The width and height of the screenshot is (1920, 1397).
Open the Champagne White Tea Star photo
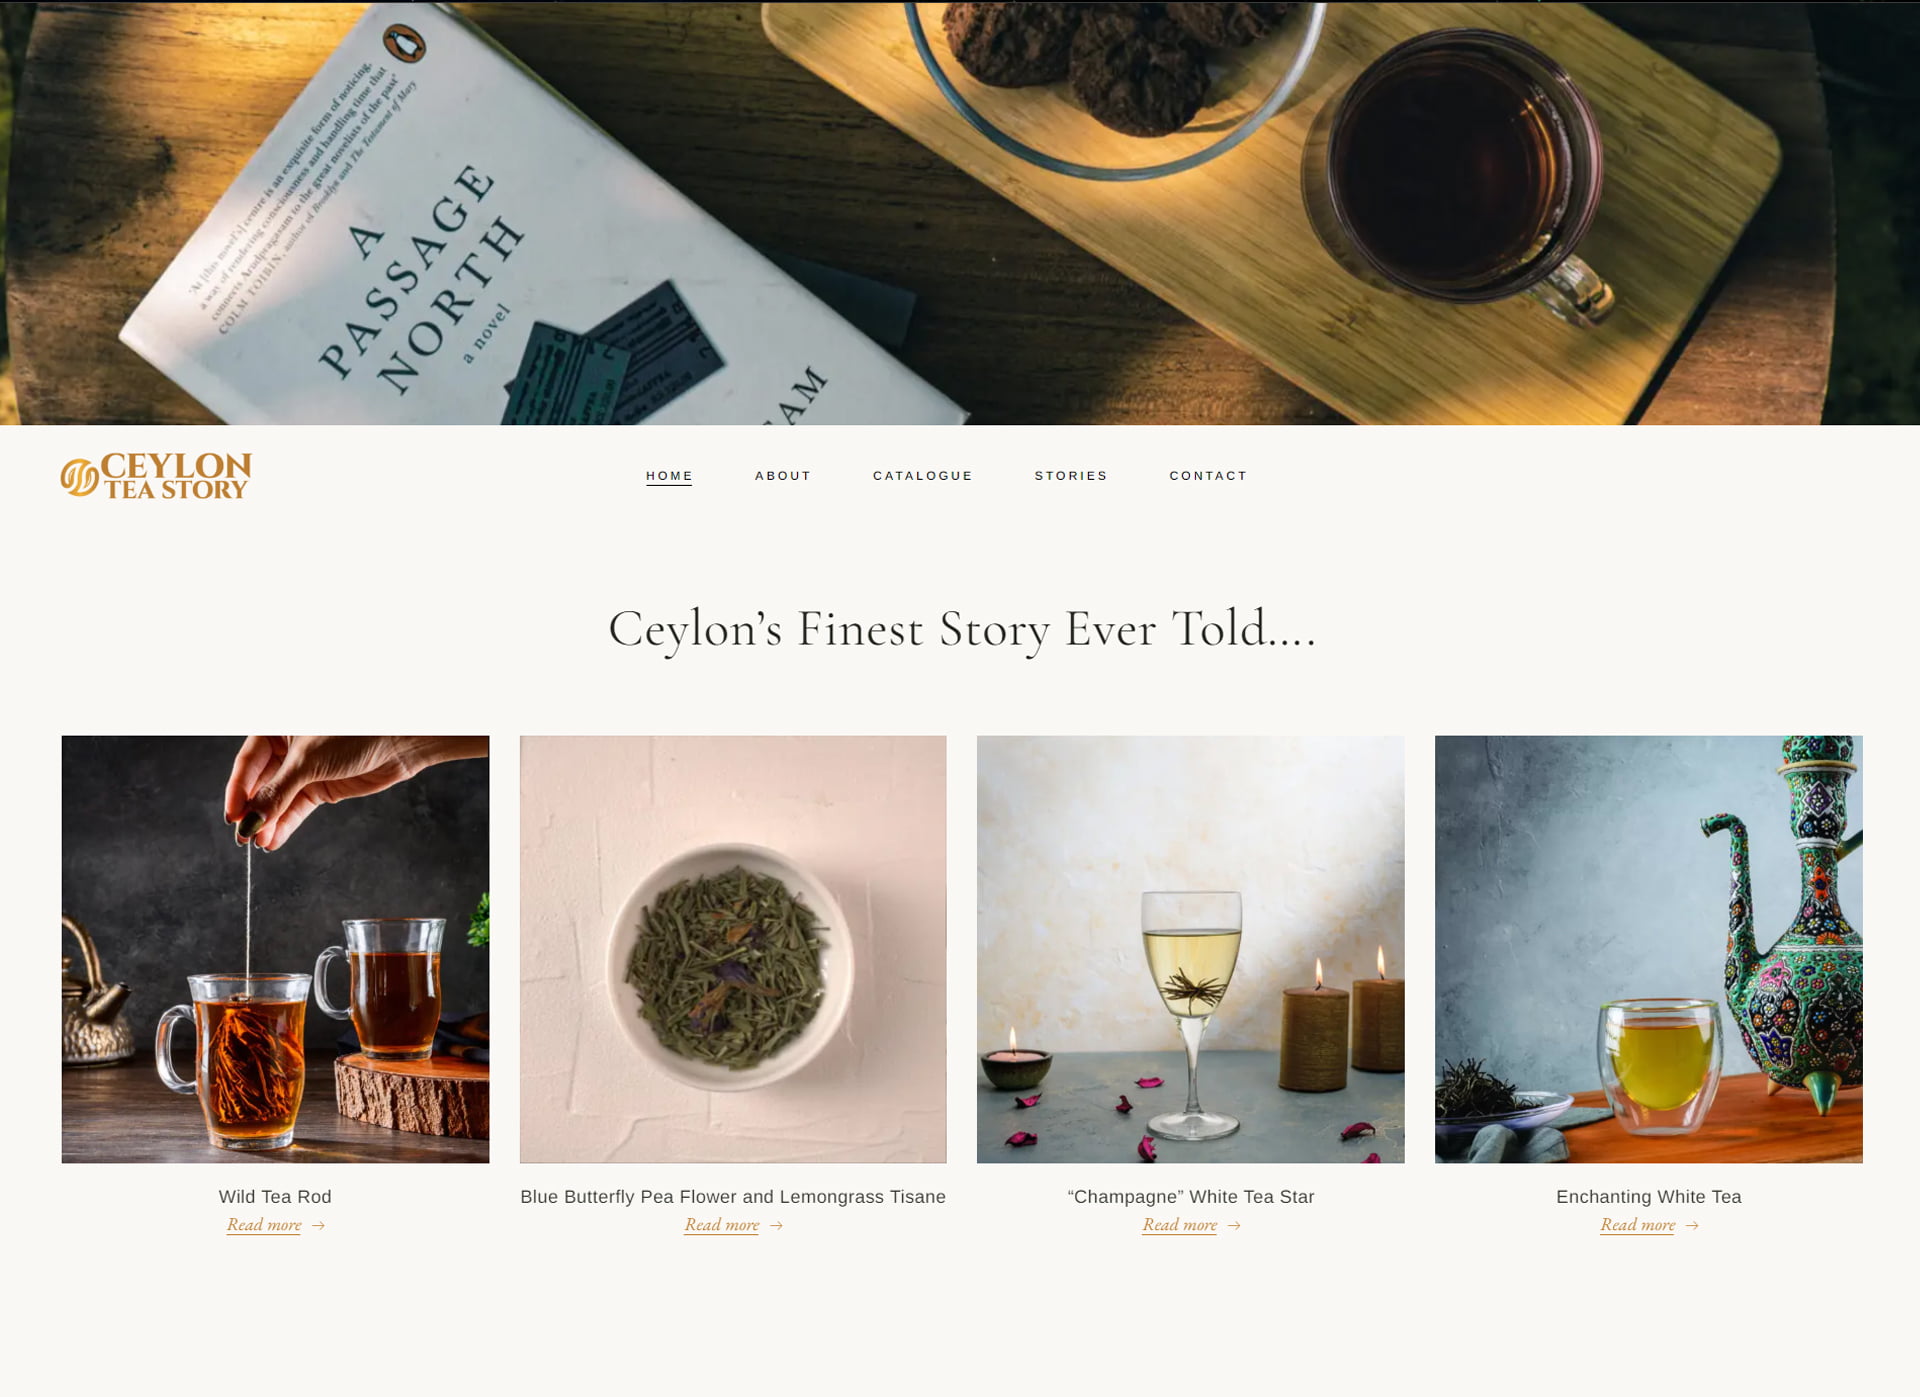pos(1190,949)
